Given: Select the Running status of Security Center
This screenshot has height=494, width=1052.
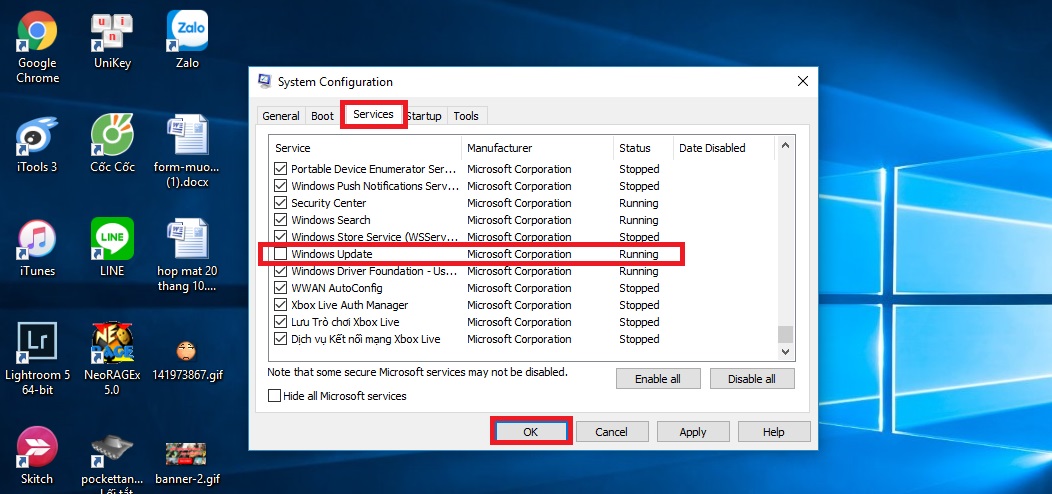Looking at the screenshot, I should [639, 203].
